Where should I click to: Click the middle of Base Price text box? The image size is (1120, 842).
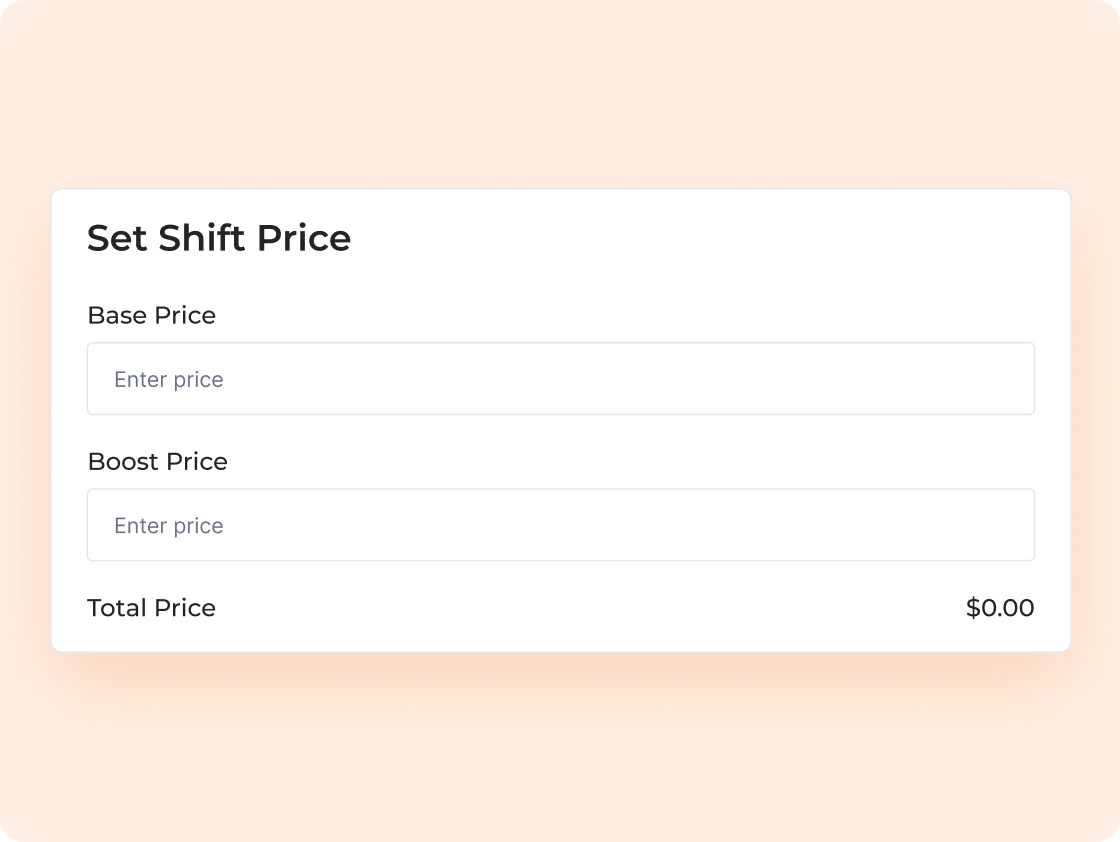coord(560,379)
